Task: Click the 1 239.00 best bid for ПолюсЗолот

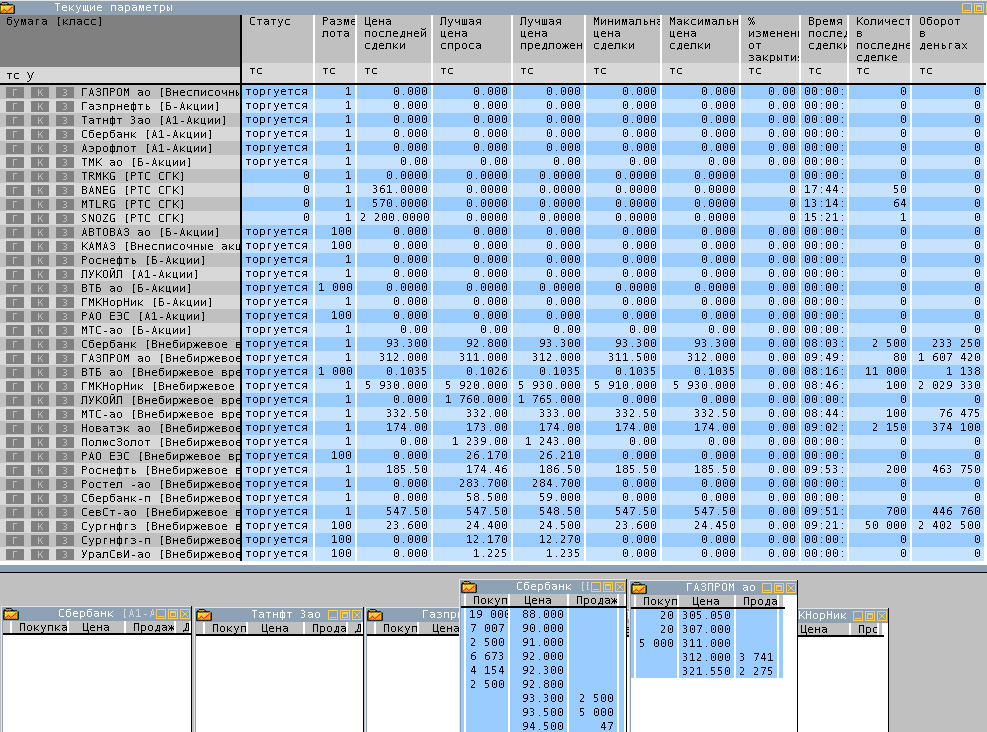Action: [480, 442]
